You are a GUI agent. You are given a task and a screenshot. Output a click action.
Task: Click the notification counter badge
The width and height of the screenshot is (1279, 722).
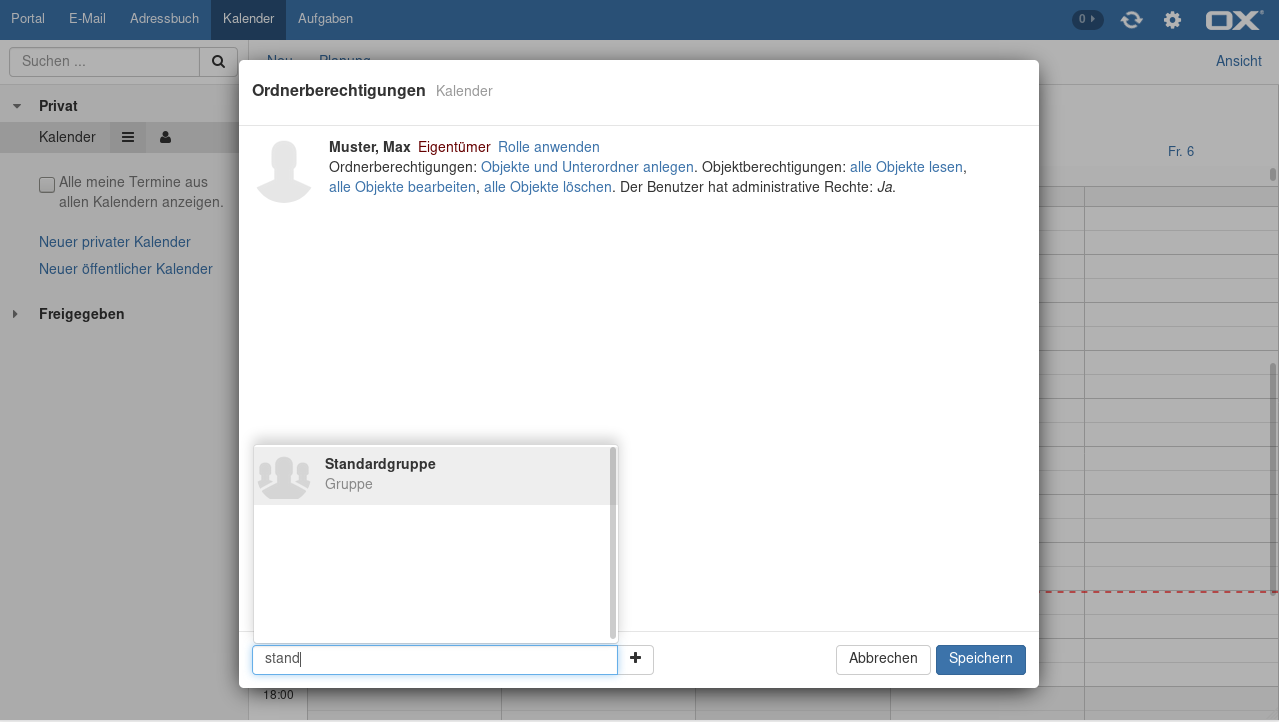click(1087, 19)
